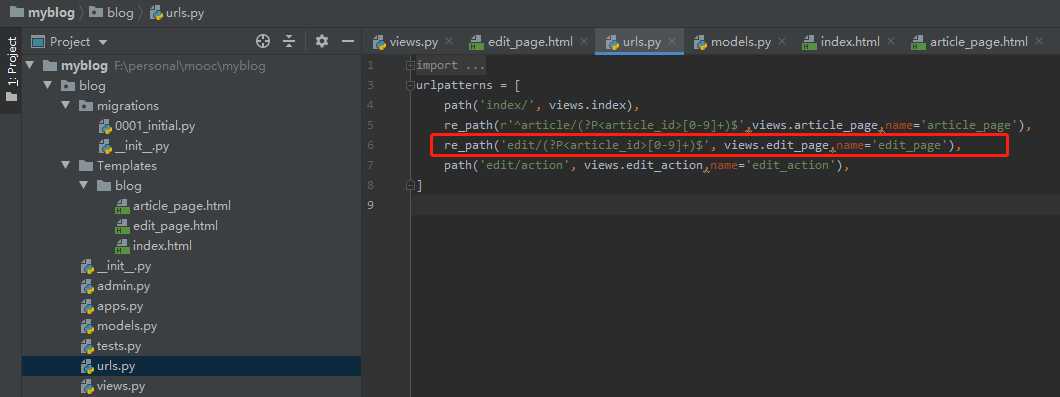Select blog package __init__.py file
This screenshot has height=397, width=1060.
pos(116,266)
